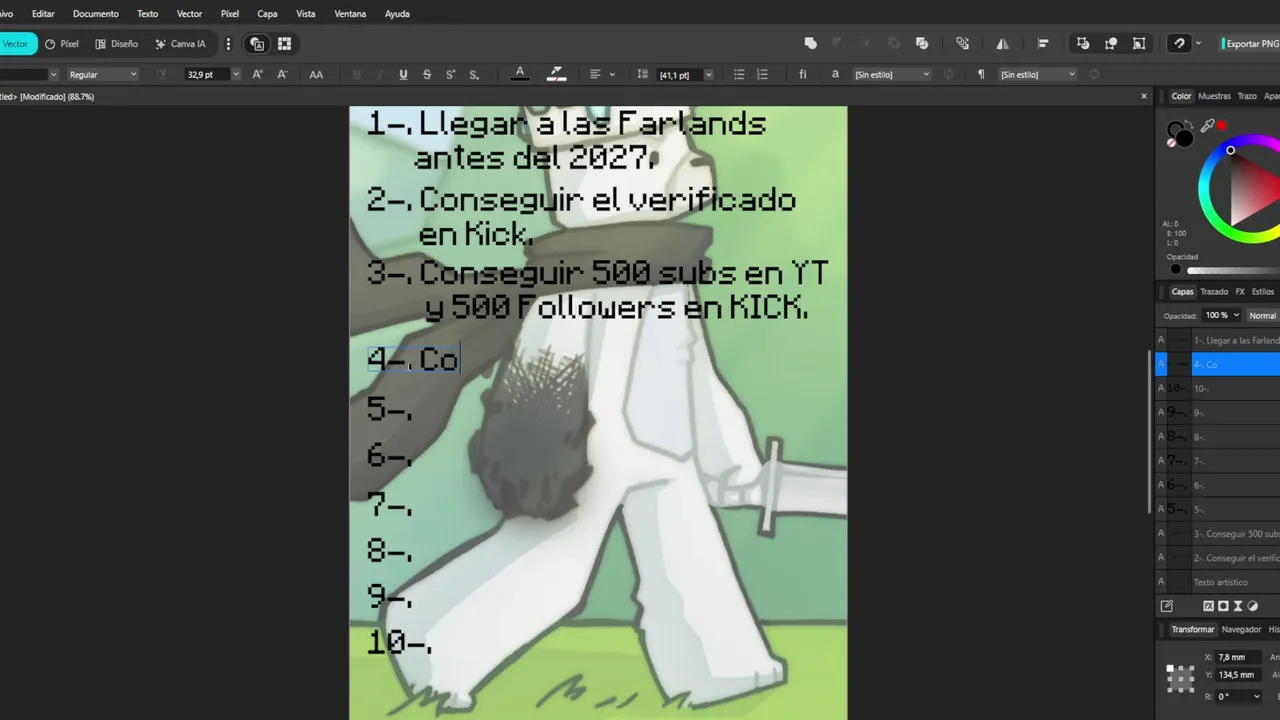Select the '10-.' layer row
This screenshot has width=1280, height=720.
[x=1218, y=388]
